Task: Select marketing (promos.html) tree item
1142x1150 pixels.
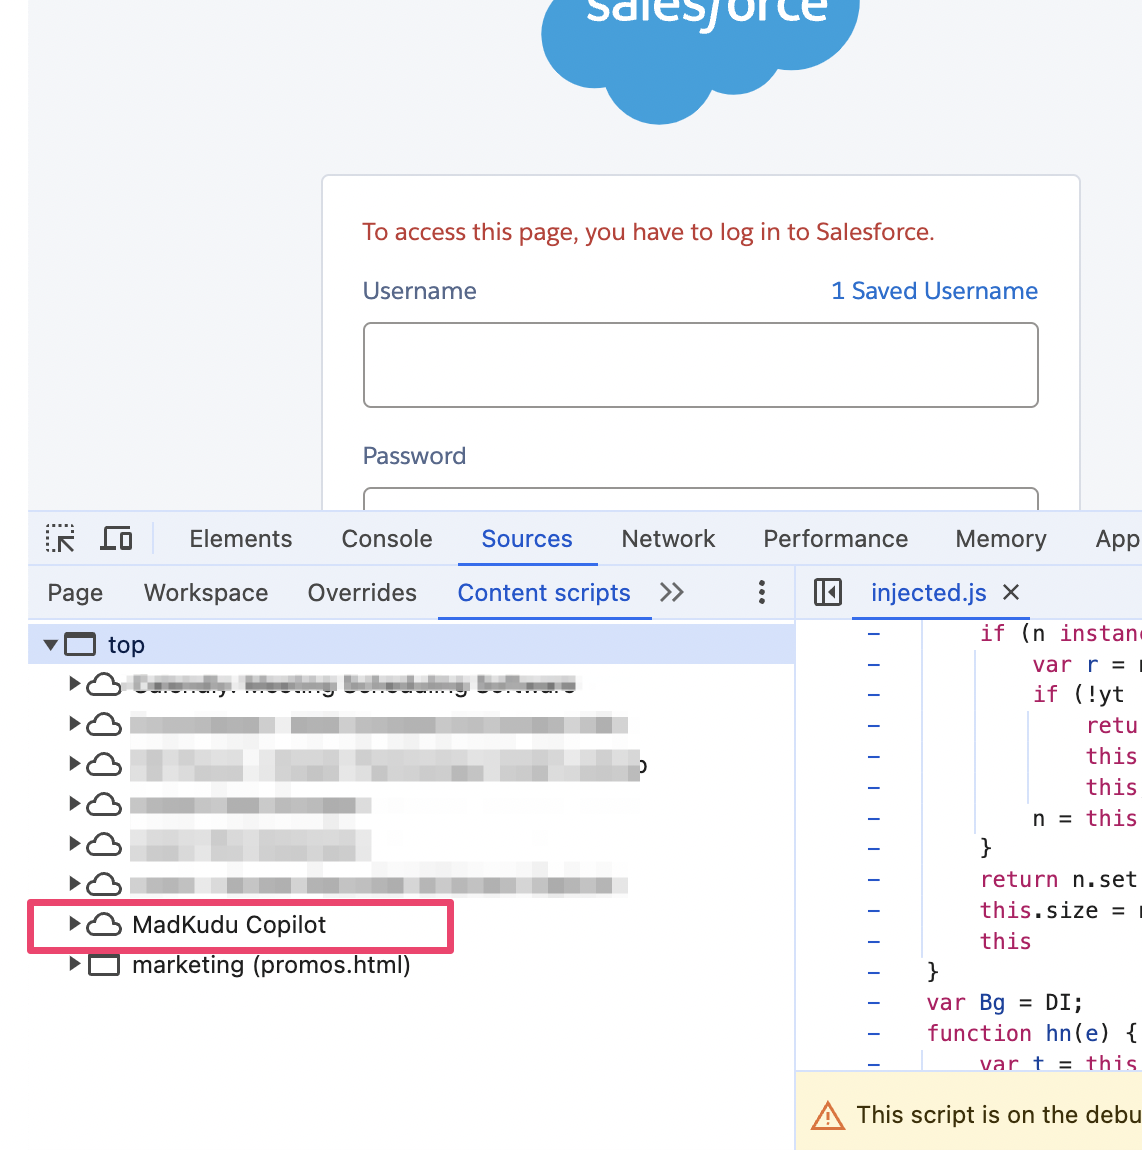Action: point(271,964)
